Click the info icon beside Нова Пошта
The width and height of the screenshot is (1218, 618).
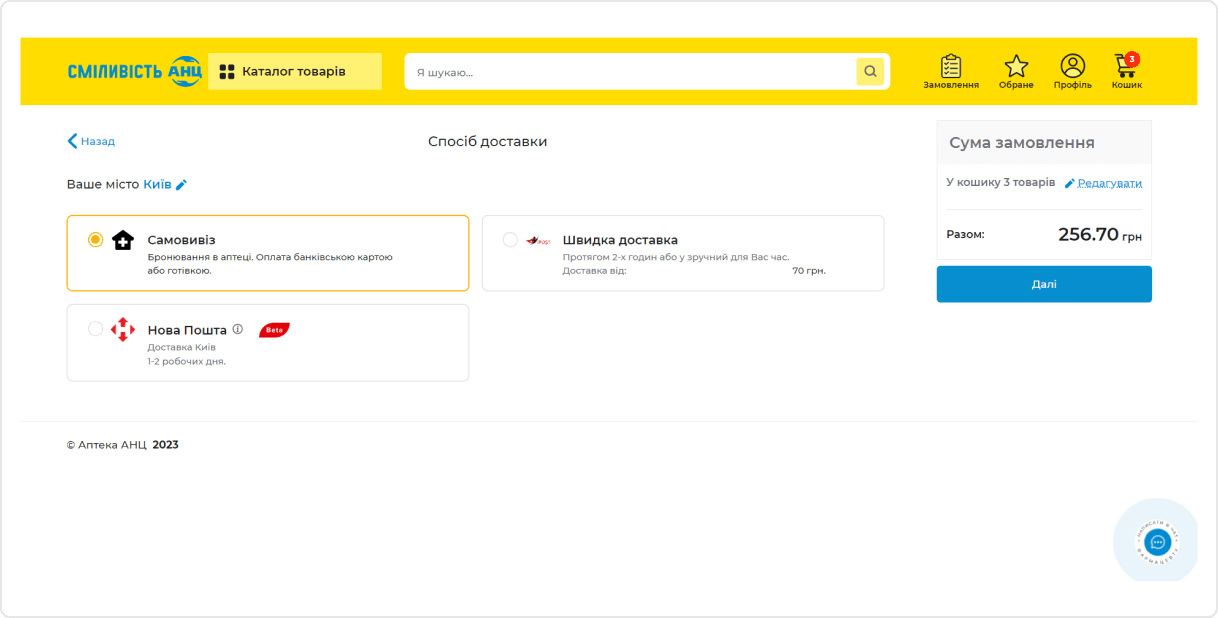(x=238, y=329)
